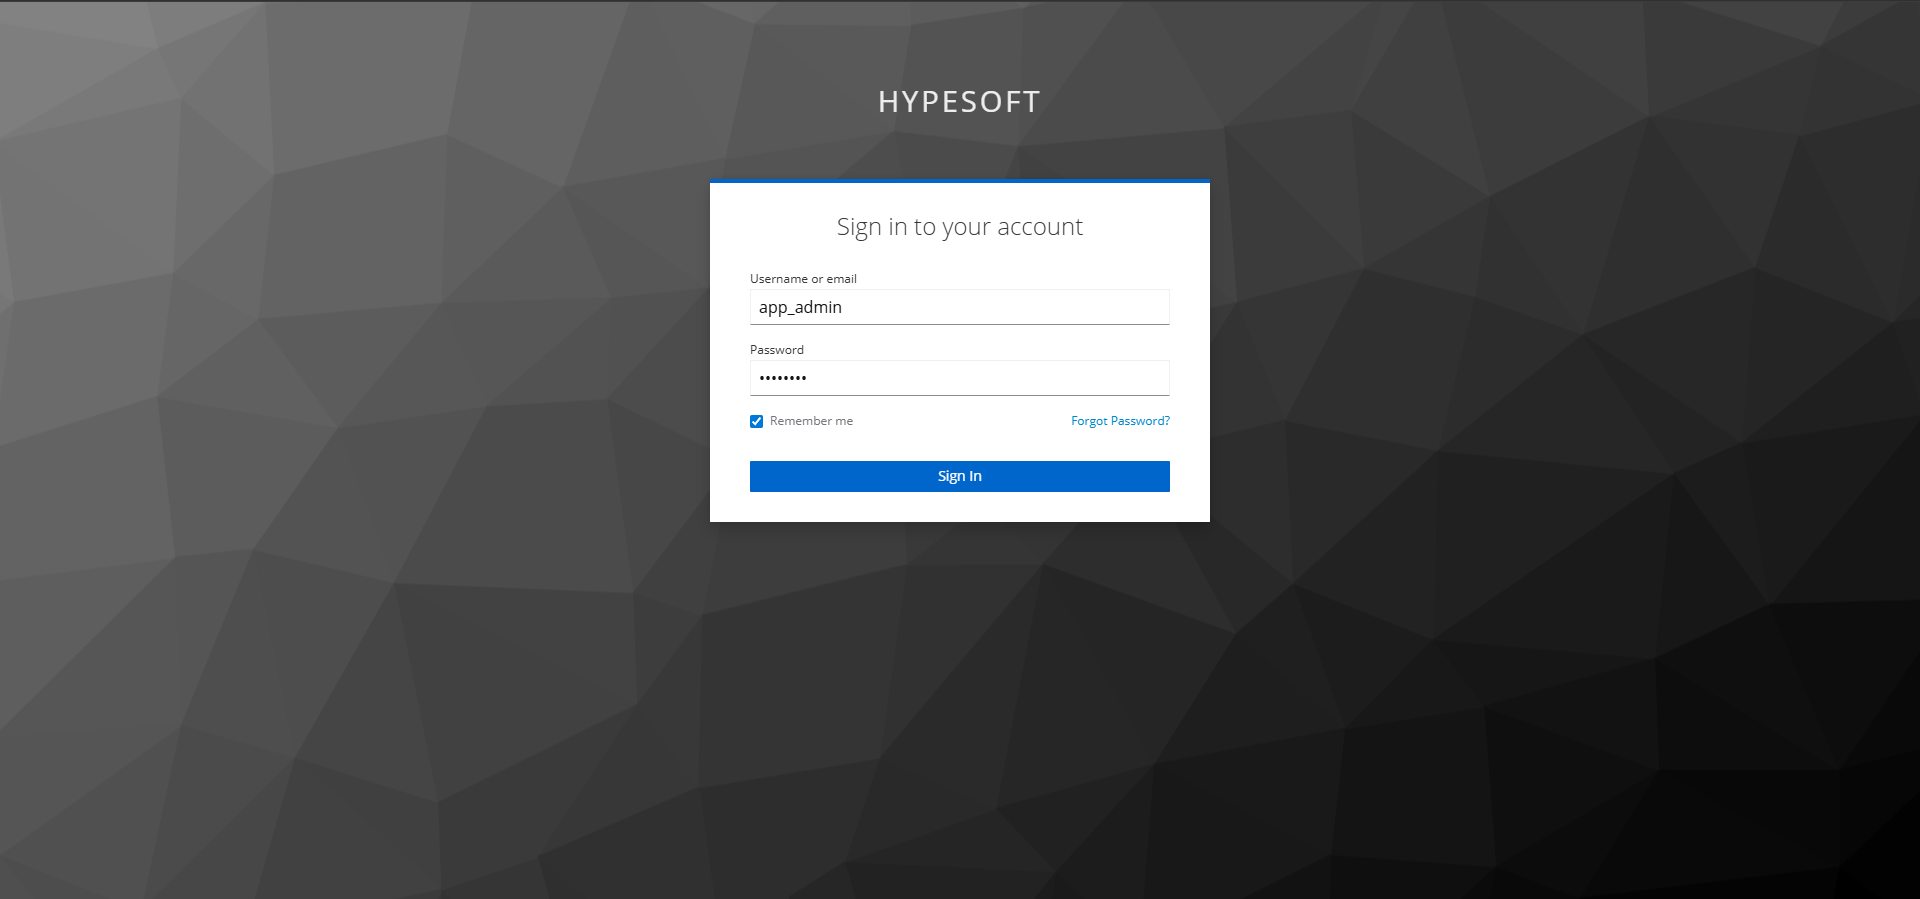Click the blue top border of login card
Screen dimensions: 1920x899
pos(960,181)
